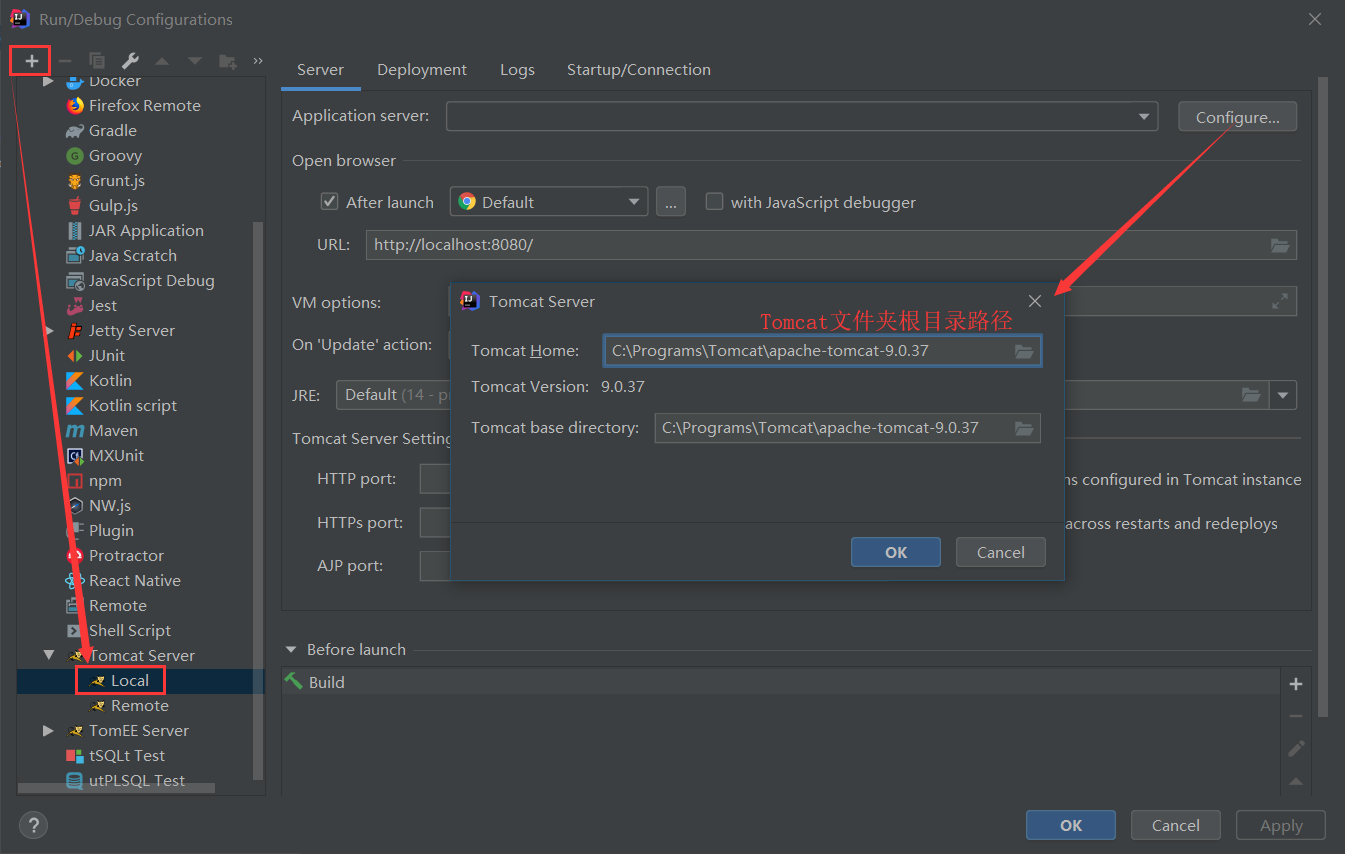The image size is (1345, 854).
Task: Choose React Native entry
Action: [x=134, y=580]
